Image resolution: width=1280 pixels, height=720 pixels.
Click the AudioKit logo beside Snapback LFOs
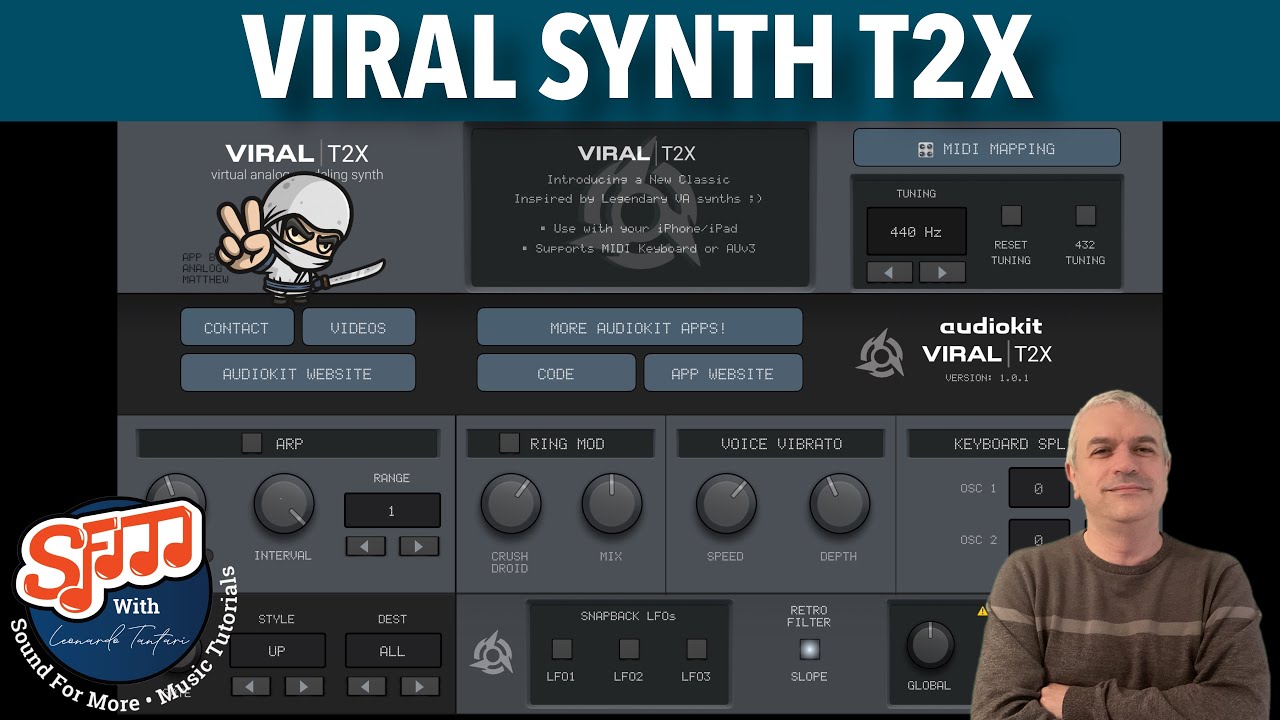pyautogui.click(x=492, y=652)
